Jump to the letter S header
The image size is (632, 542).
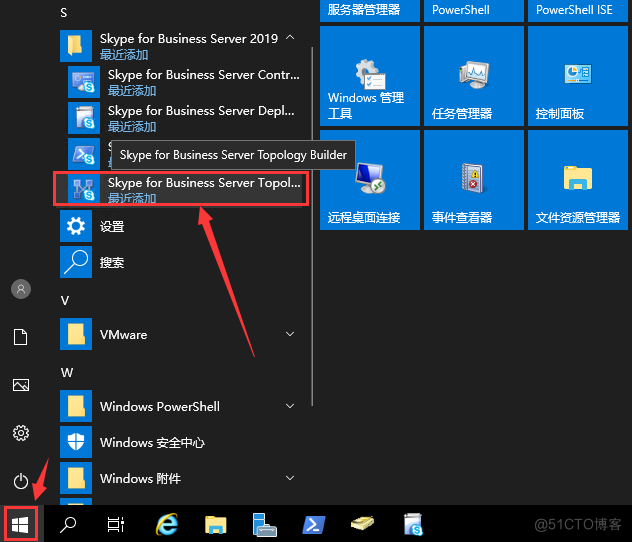point(64,13)
